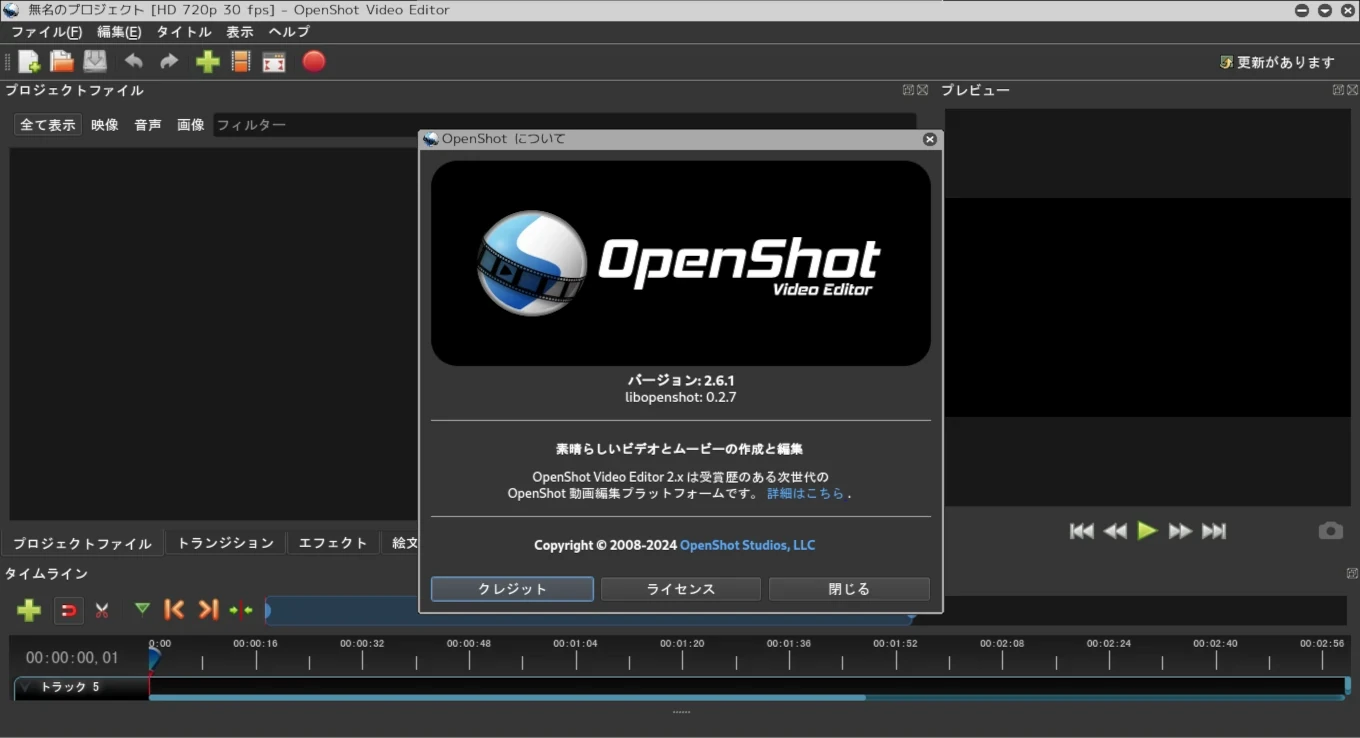Click the フィルター search field
The height and width of the screenshot is (738, 1360).
click(x=320, y=125)
